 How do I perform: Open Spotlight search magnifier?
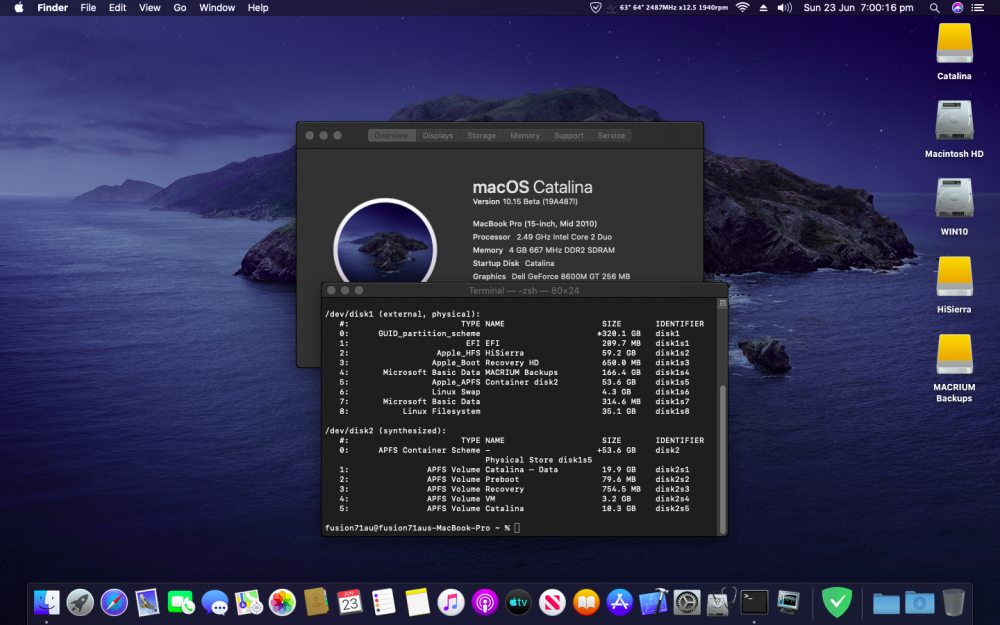934,8
